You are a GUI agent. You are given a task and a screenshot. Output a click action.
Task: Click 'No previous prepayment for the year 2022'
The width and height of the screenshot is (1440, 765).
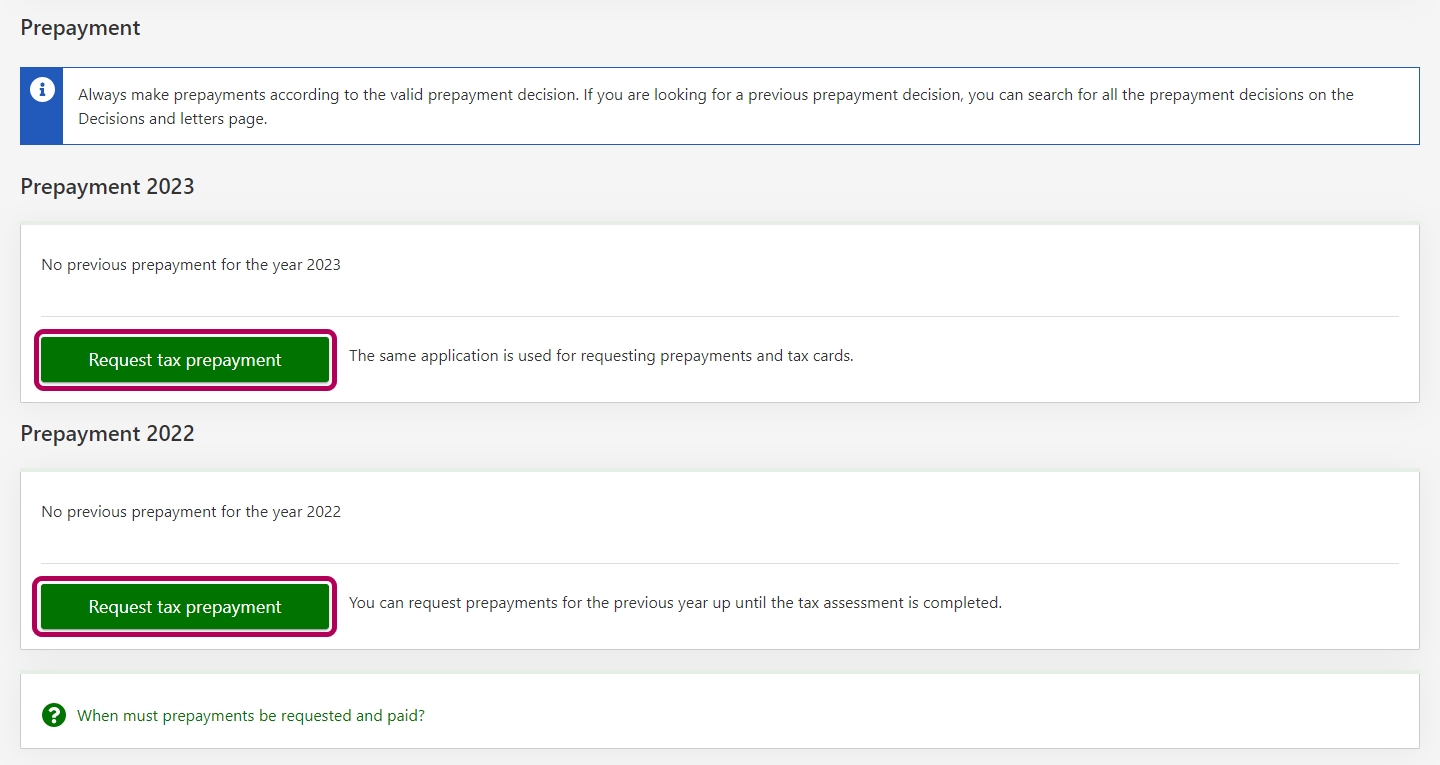(x=191, y=512)
